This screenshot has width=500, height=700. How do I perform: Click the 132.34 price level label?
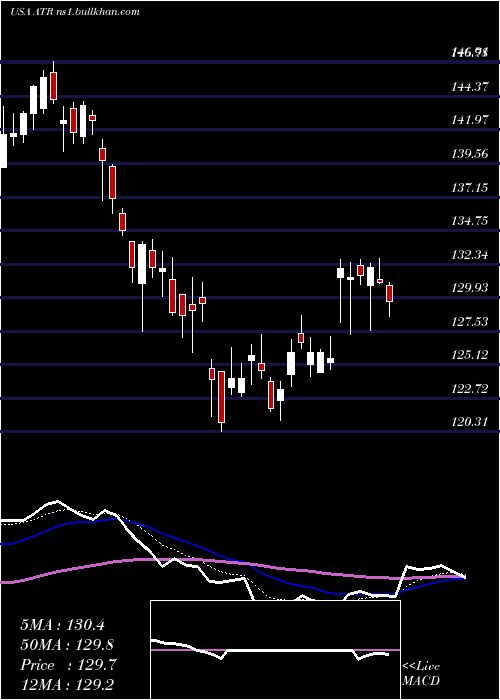(x=468, y=254)
